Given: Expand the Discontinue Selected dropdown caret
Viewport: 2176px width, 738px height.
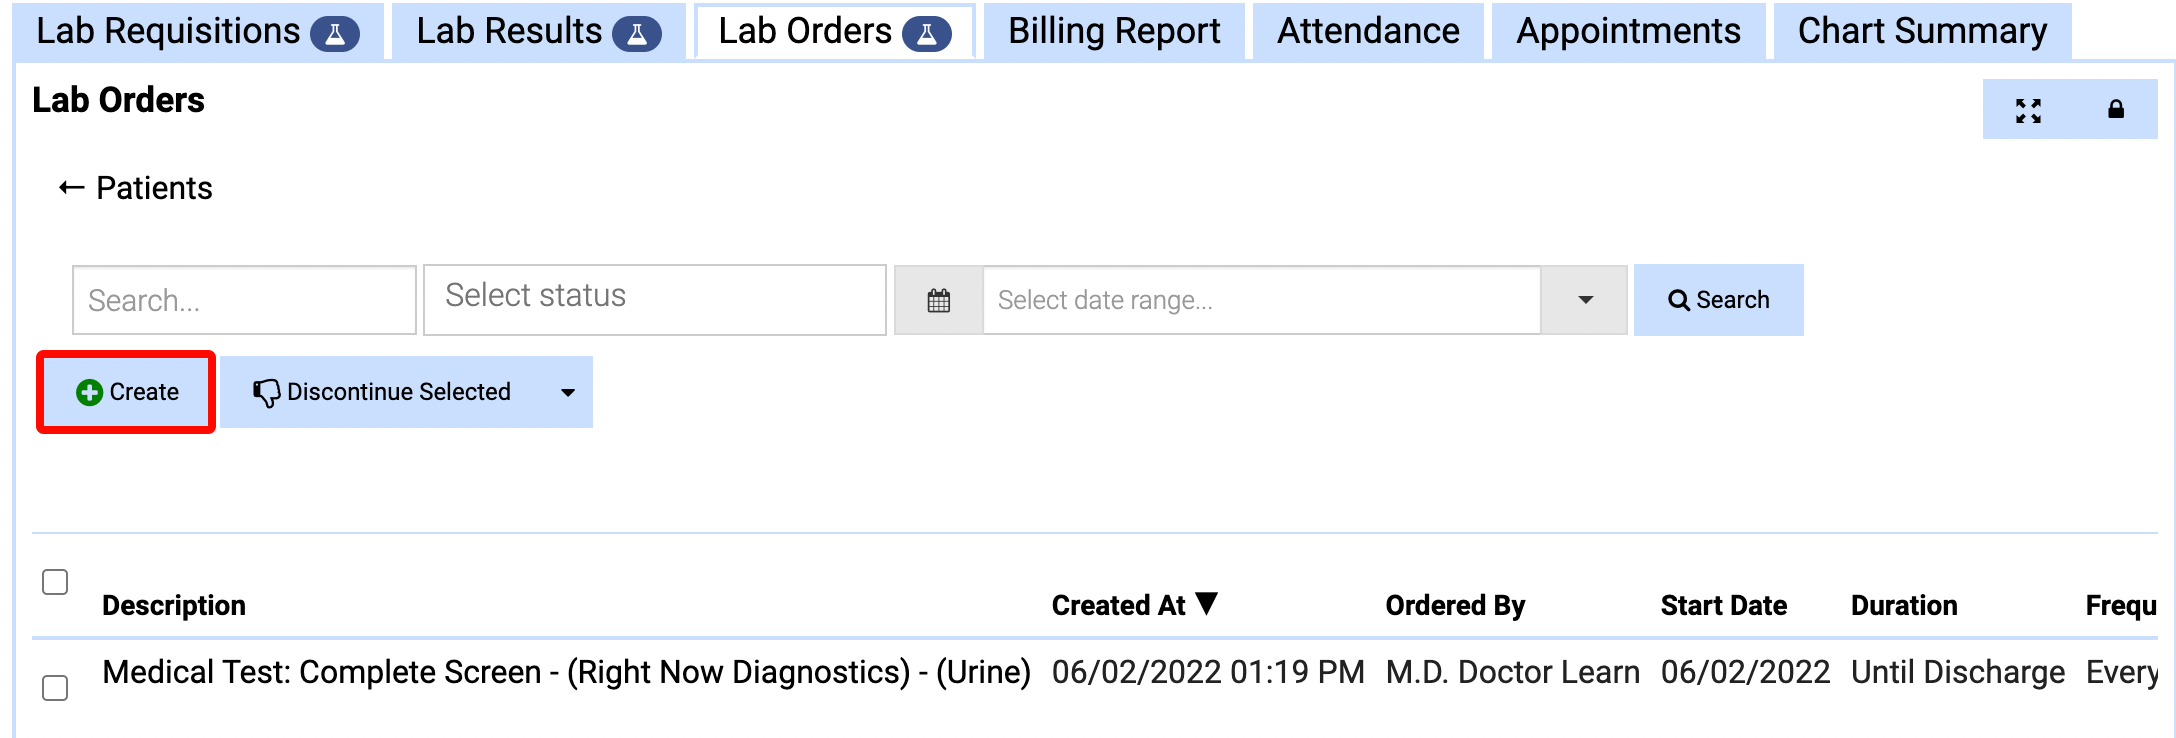Looking at the screenshot, I should pyautogui.click(x=568, y=392).
